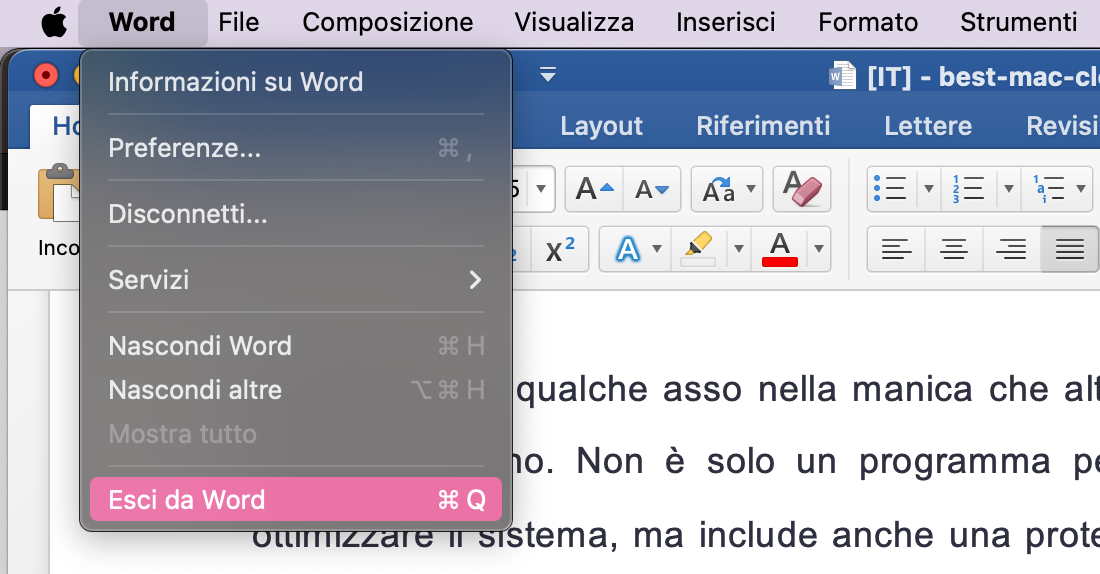Open the Composizione menu
Image resolution: width=1100 pixels, height=574 pixels.
pyautogui.click(x=387, y=22)
